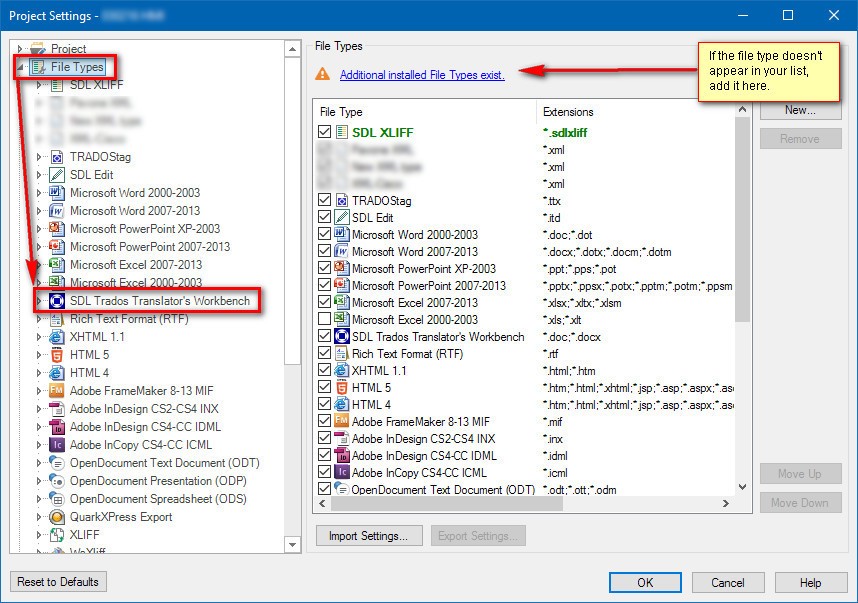Toggle SDL Trados Translator's Workbench checkbox
Screen dimensions: 858x603
[324, 335]
